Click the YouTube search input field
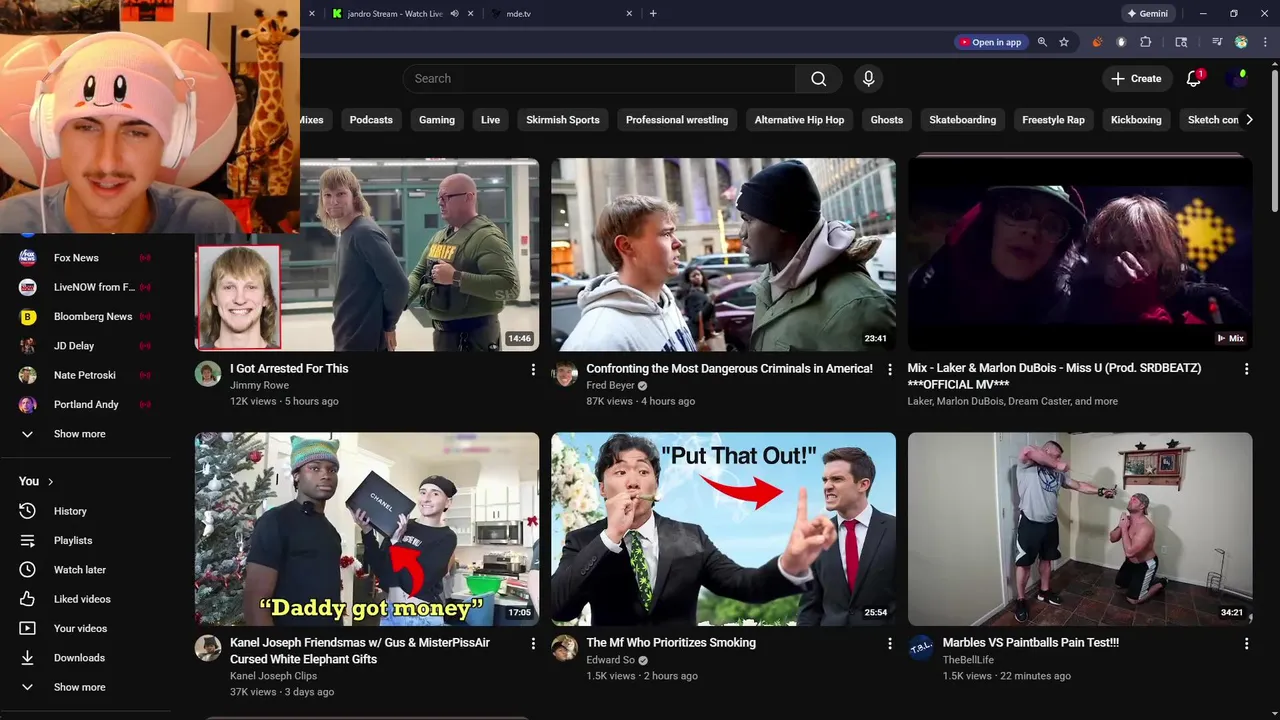This screenshot has height=720, width=1280. click(599, 79)
